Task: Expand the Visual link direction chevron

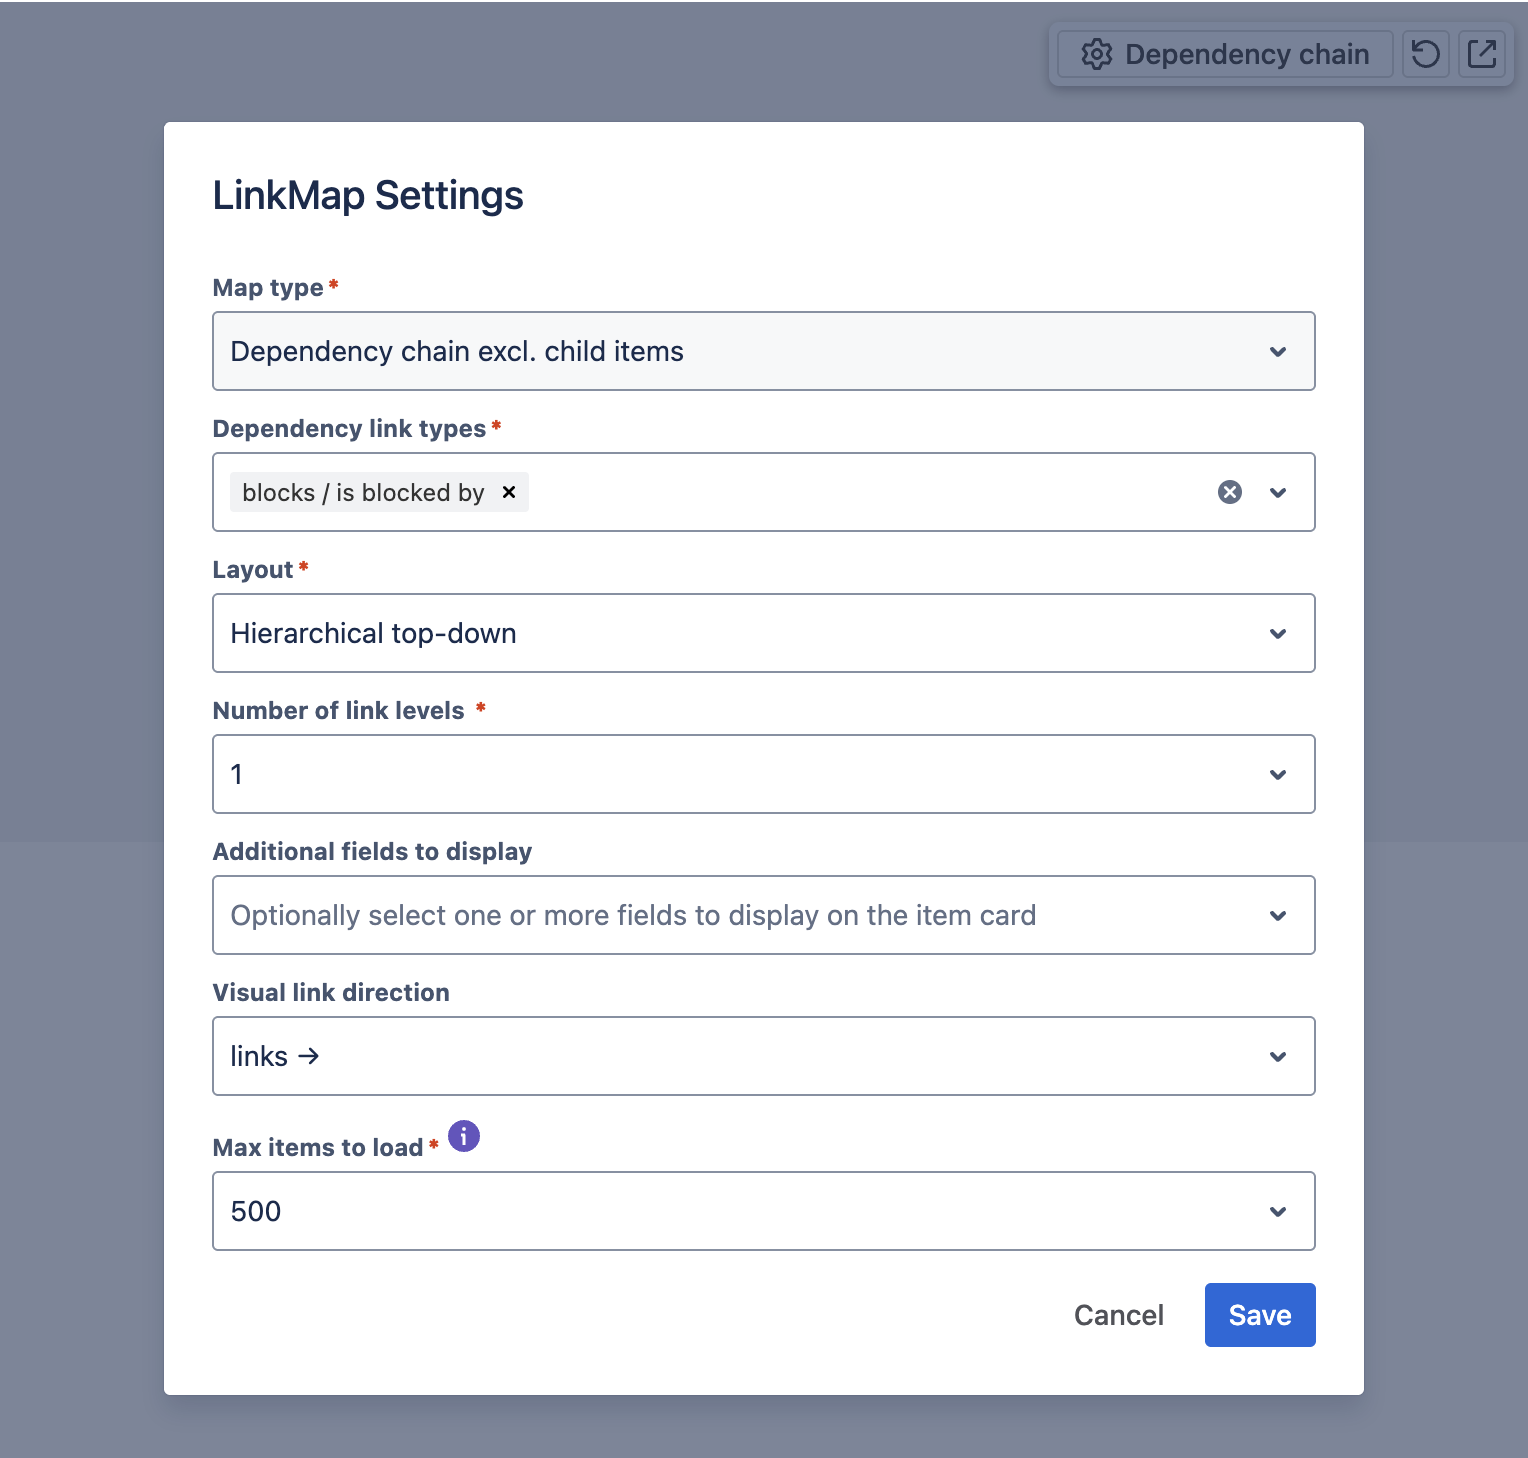Action: coord(1278,1057)
